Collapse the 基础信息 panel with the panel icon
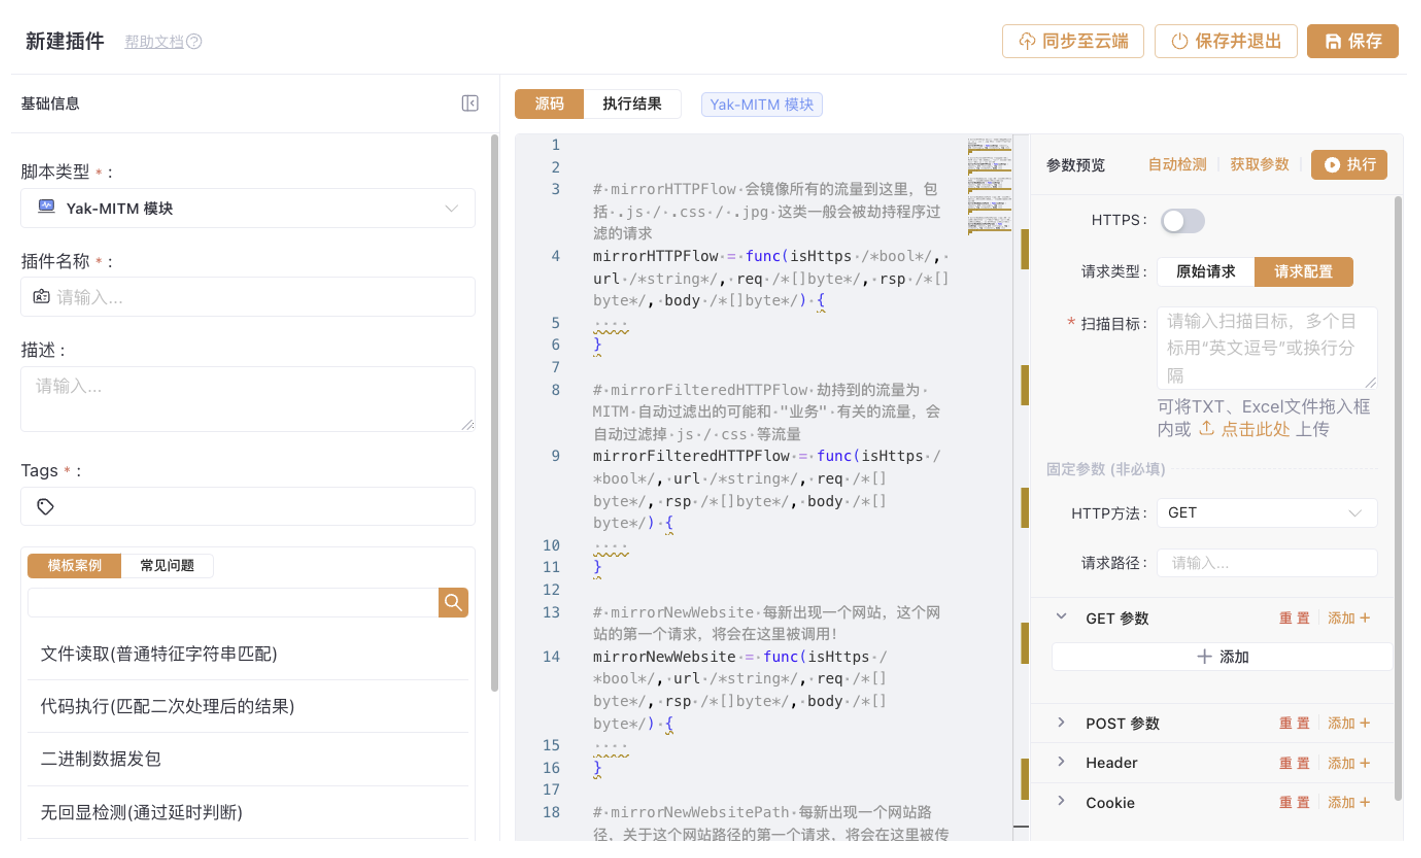Viewport: 1421px width, 858px height. [470, 103]
